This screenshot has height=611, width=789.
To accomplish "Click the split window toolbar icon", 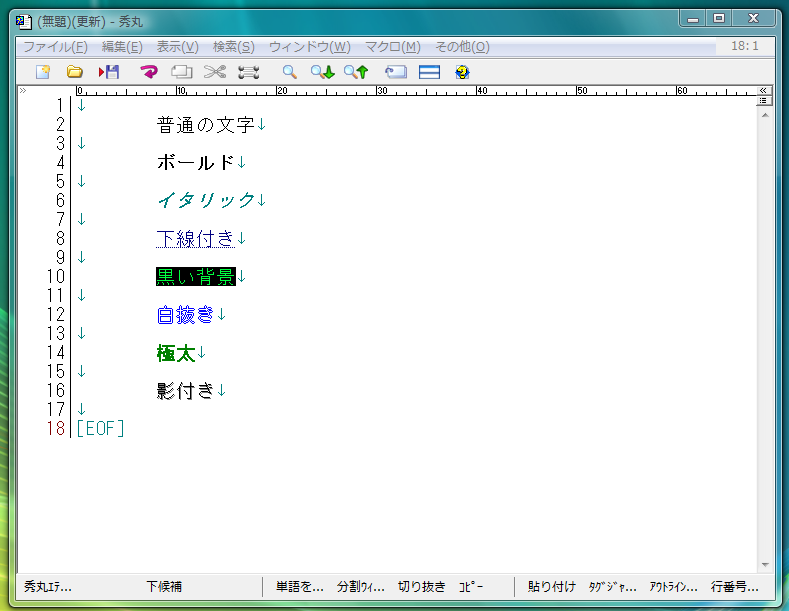I will click(x=429, y=72).
